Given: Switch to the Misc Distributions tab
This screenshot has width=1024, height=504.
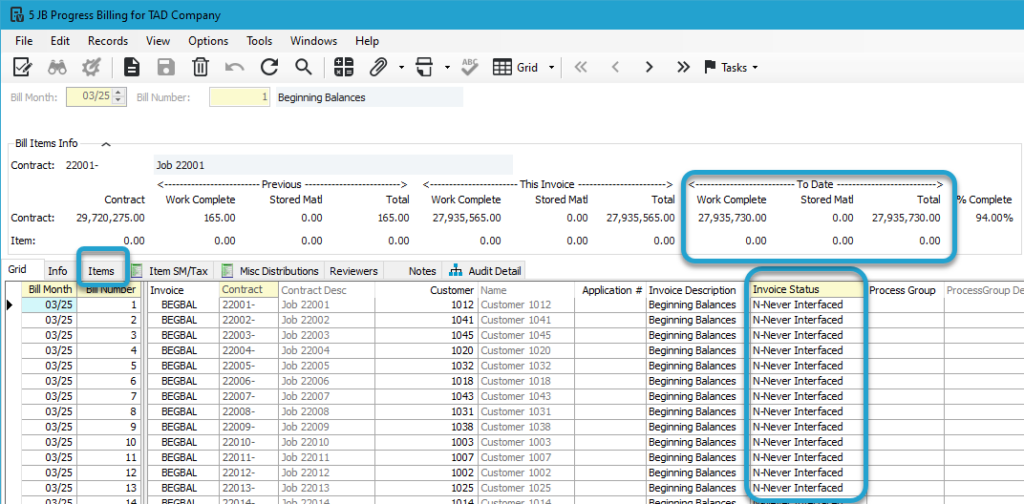Looking at the screenshot, I should (x=271, y=270).
